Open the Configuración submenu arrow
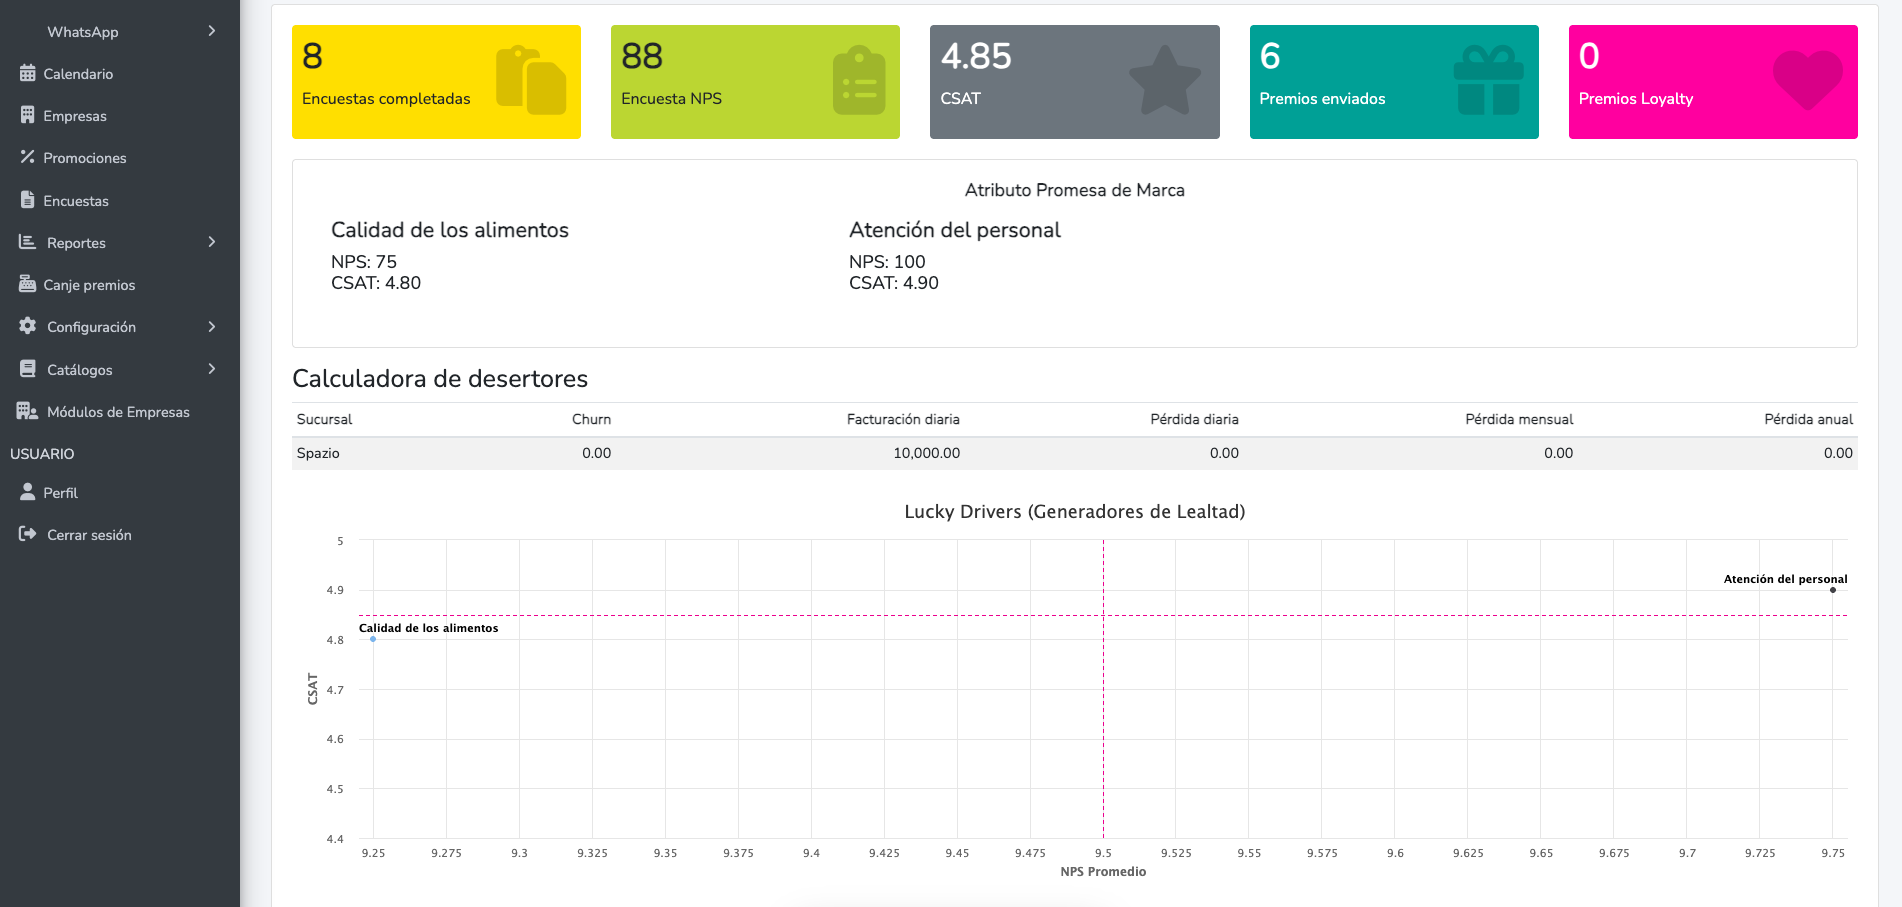This screenshot has height=907, width=1902. click(211, 327)
